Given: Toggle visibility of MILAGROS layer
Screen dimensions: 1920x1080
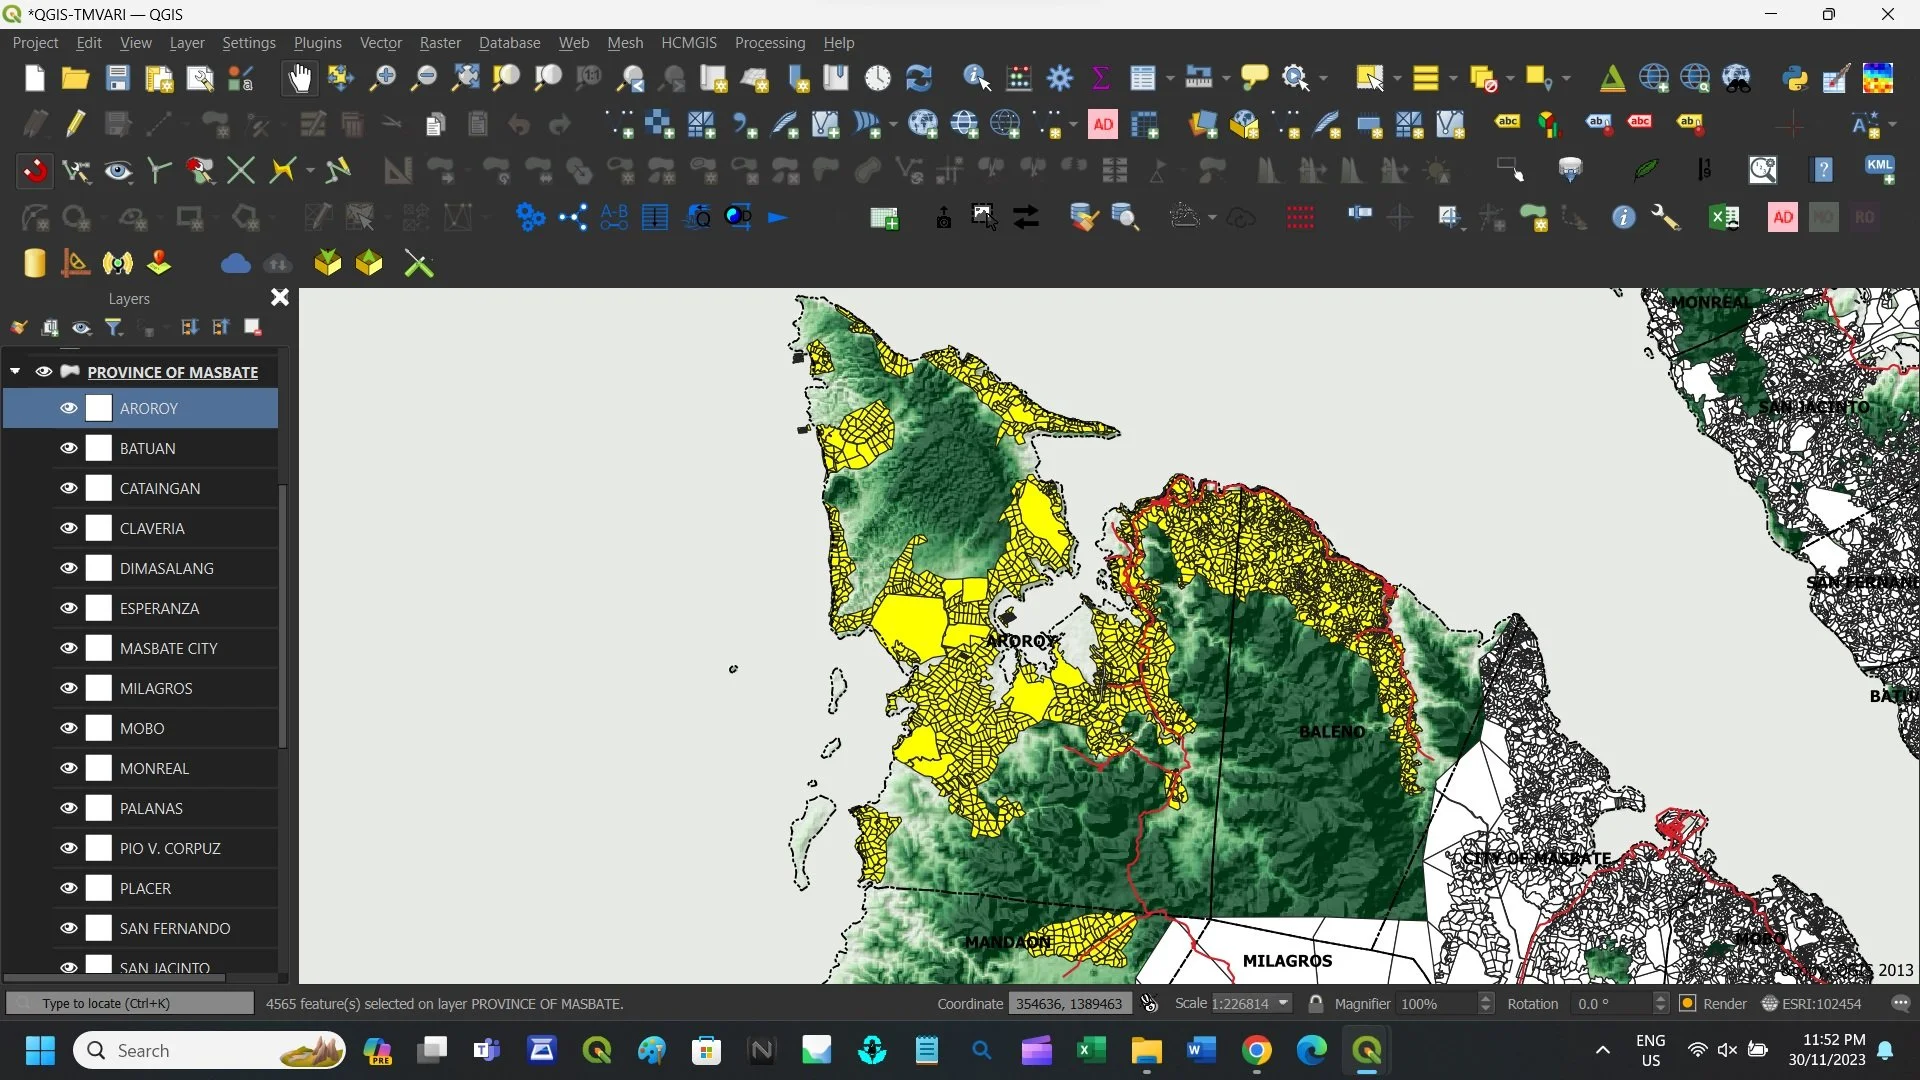Looking at the screenshot, I should point(68,688).
